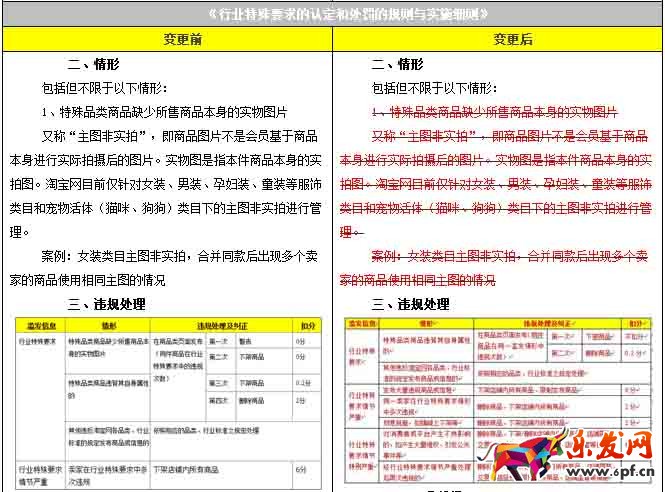Click struck-through 1、特殊品类 line on right

[x=494, y=112]
